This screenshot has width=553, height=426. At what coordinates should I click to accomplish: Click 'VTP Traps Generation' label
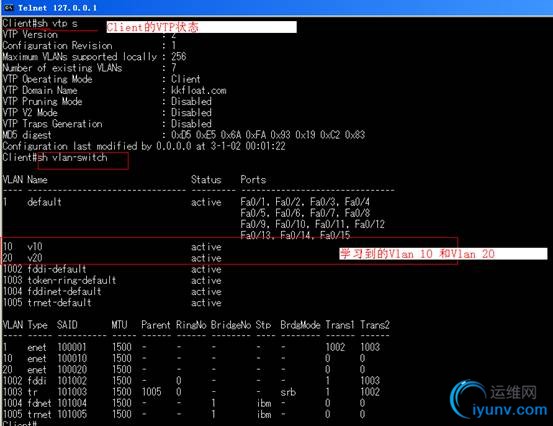[52, 124]
